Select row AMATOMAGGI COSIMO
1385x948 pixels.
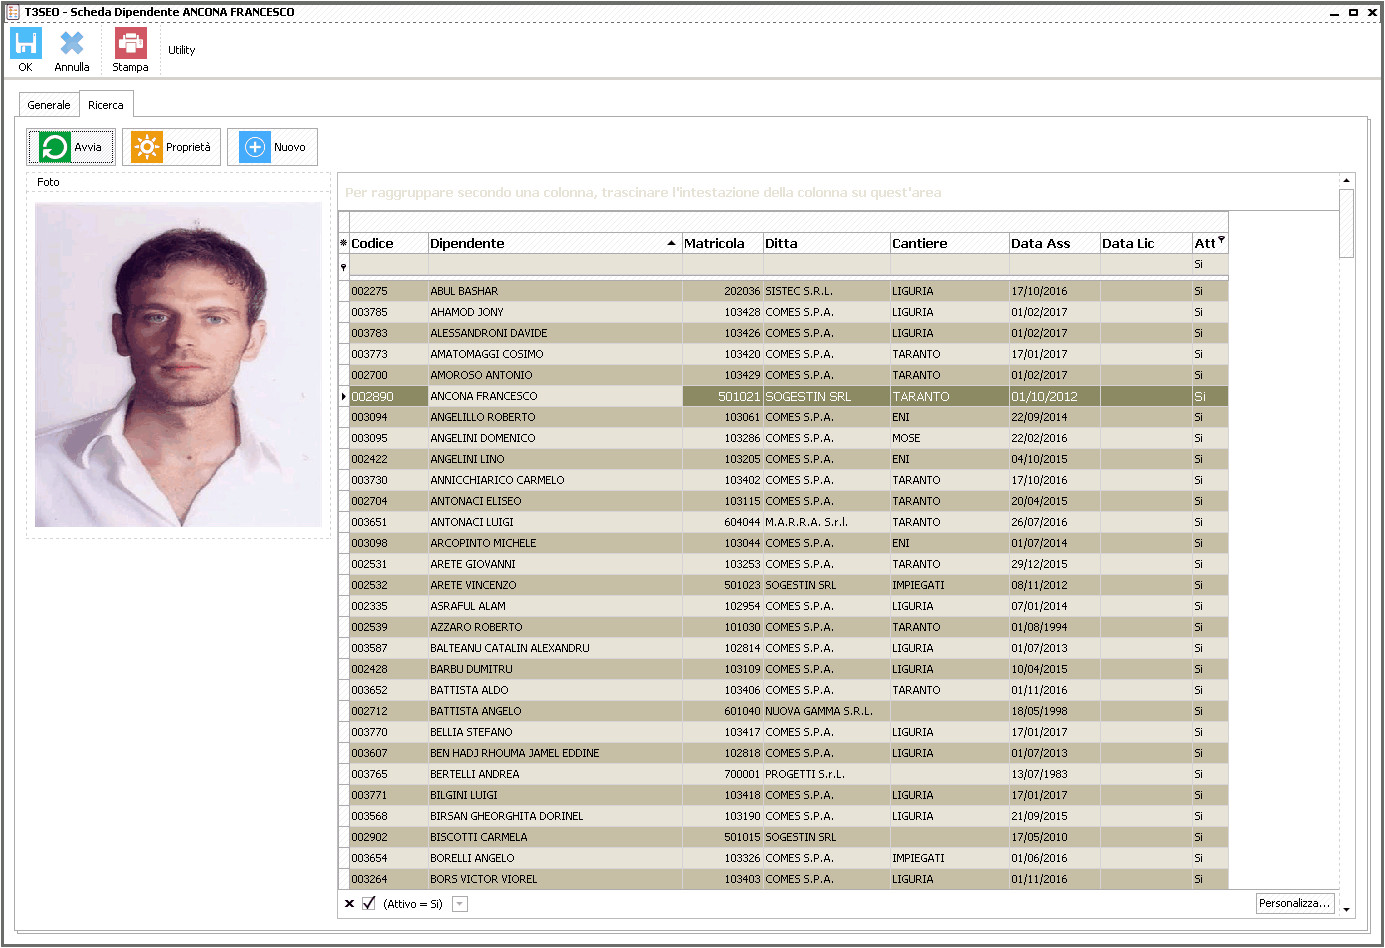click(788, 354)
